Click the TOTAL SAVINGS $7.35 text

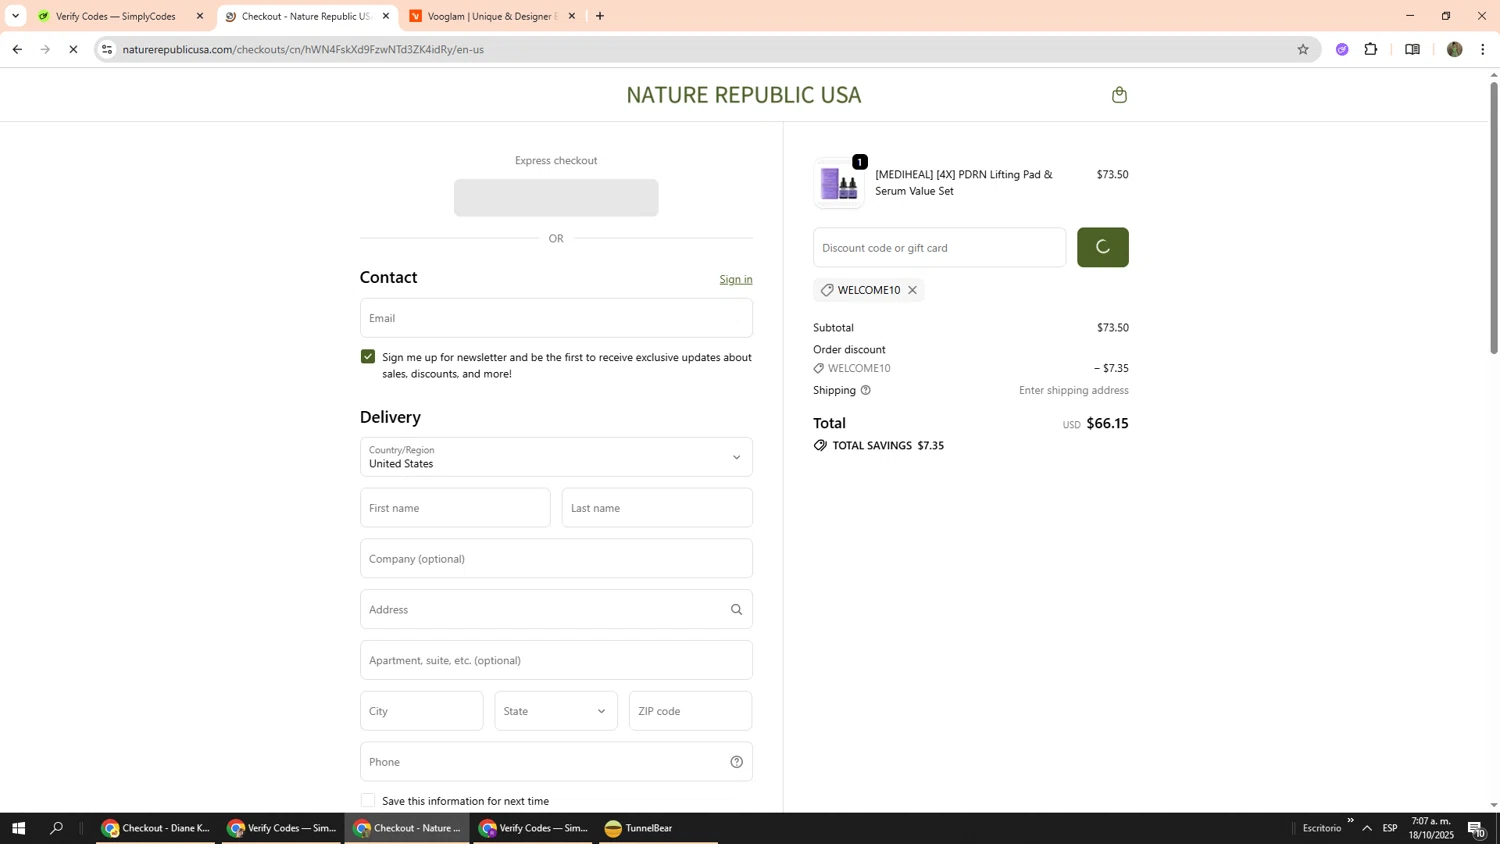[x=888, y=446]
